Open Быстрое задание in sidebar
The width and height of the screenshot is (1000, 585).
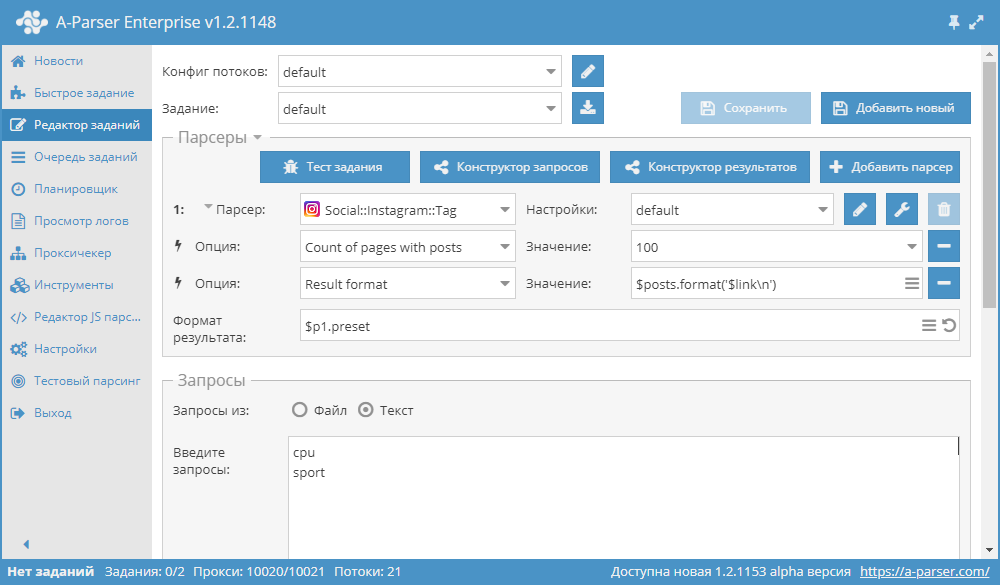(x=77, y=93)
